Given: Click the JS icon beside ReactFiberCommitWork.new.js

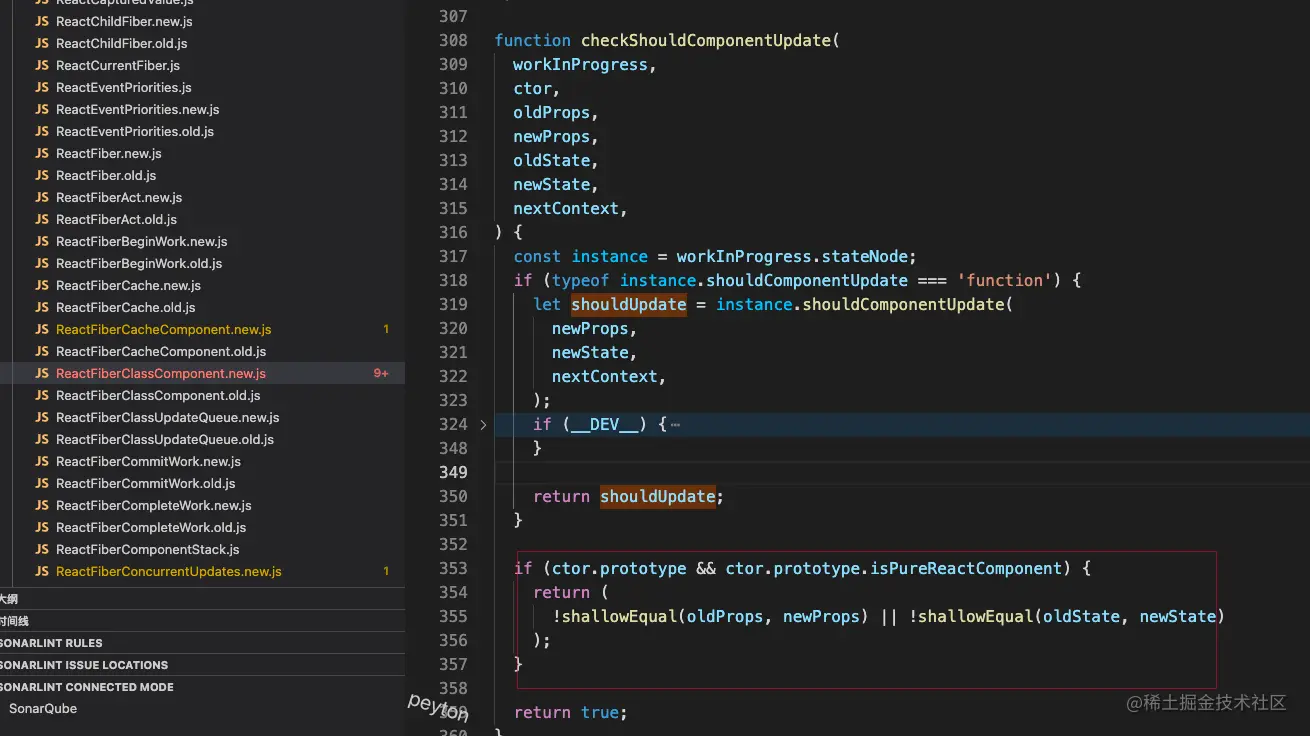Looking at the screenshot, I should click(42, 462).
